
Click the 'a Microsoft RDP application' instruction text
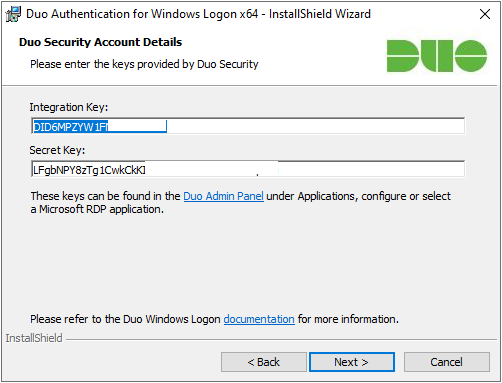(x=97, y=209)
